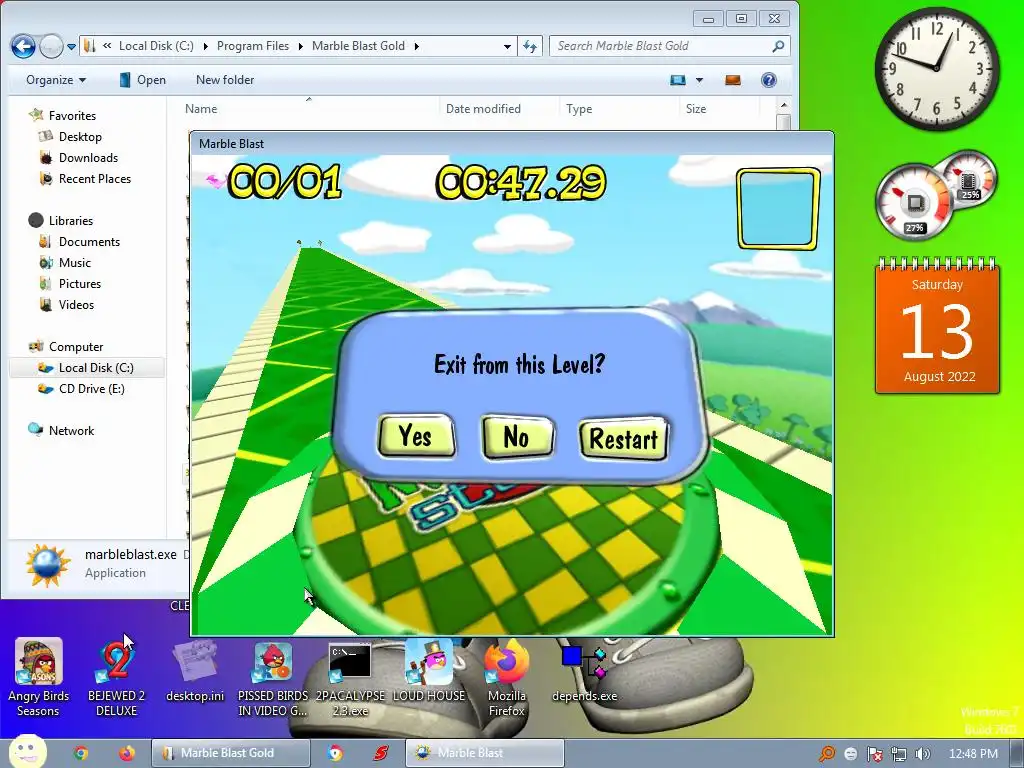Open recent pages dropdown arrow
Image resolution: width=1024 pixels, height=768 pixels.
[71, 46]
